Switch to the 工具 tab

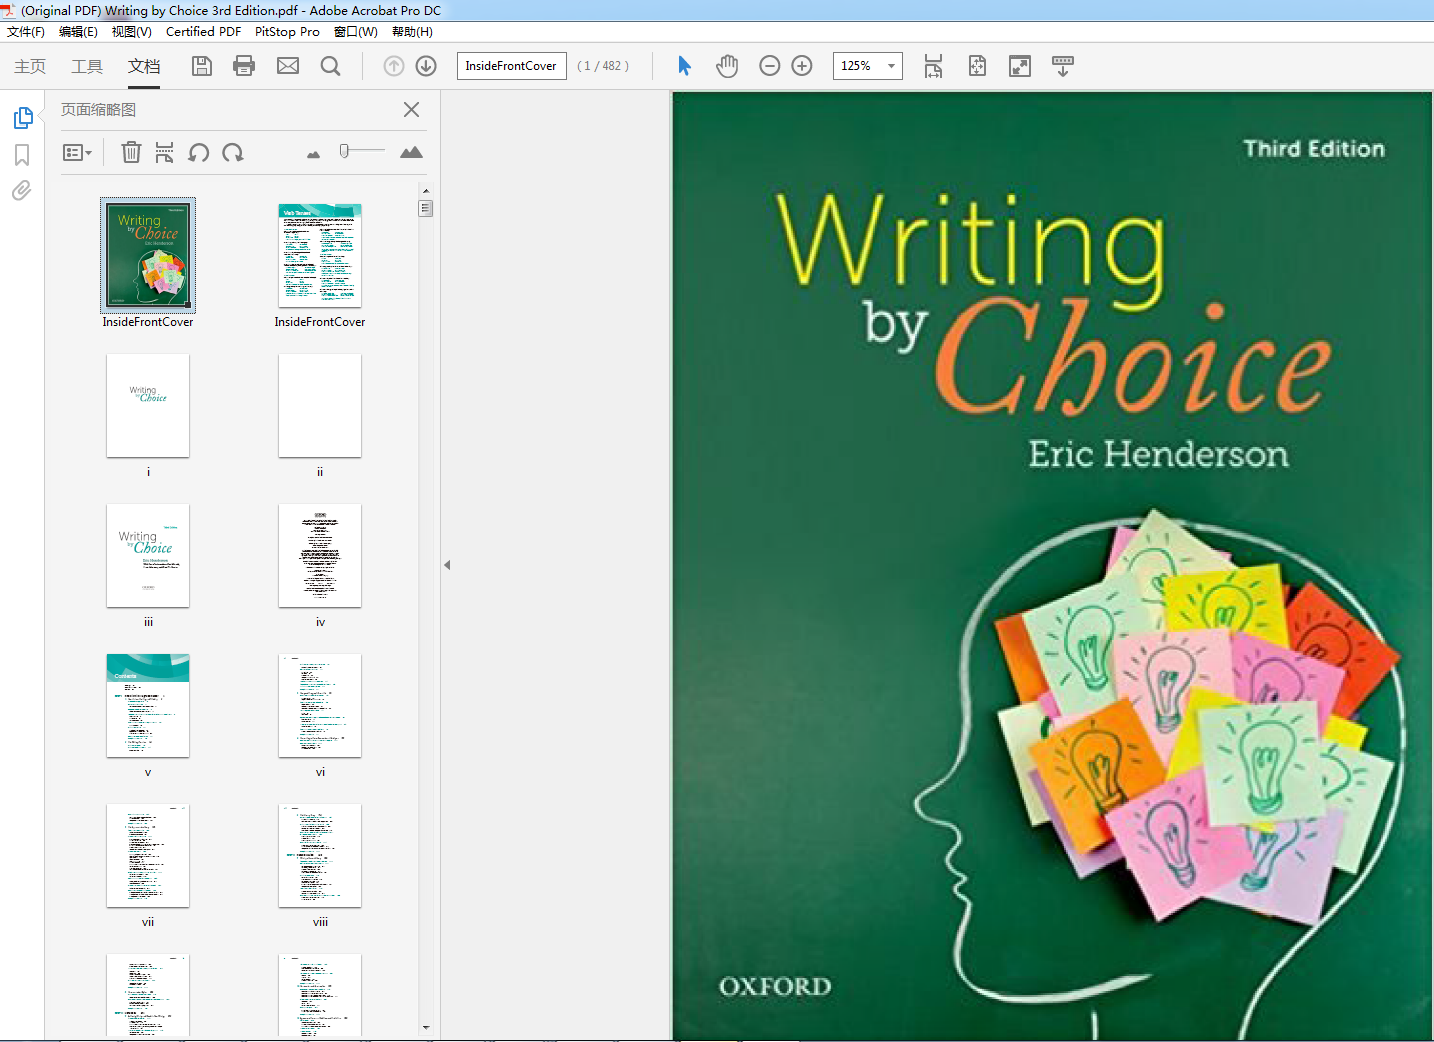point(87,66)
